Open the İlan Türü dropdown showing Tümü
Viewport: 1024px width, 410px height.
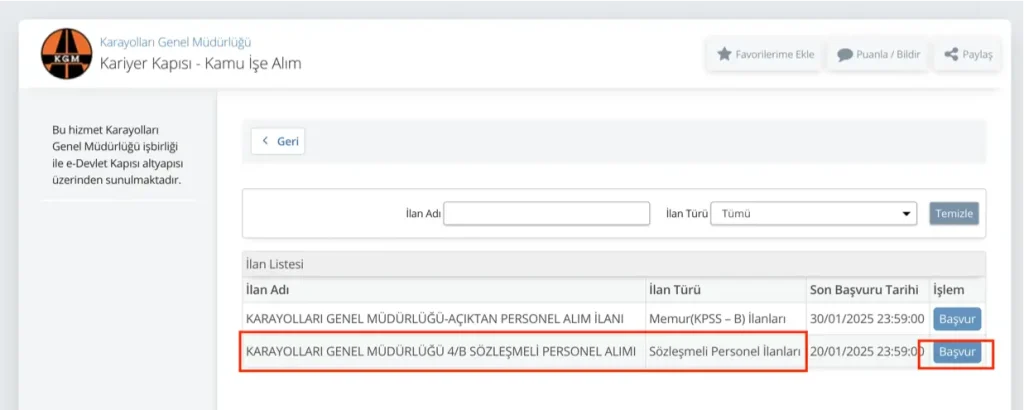[x=814, y=213]
